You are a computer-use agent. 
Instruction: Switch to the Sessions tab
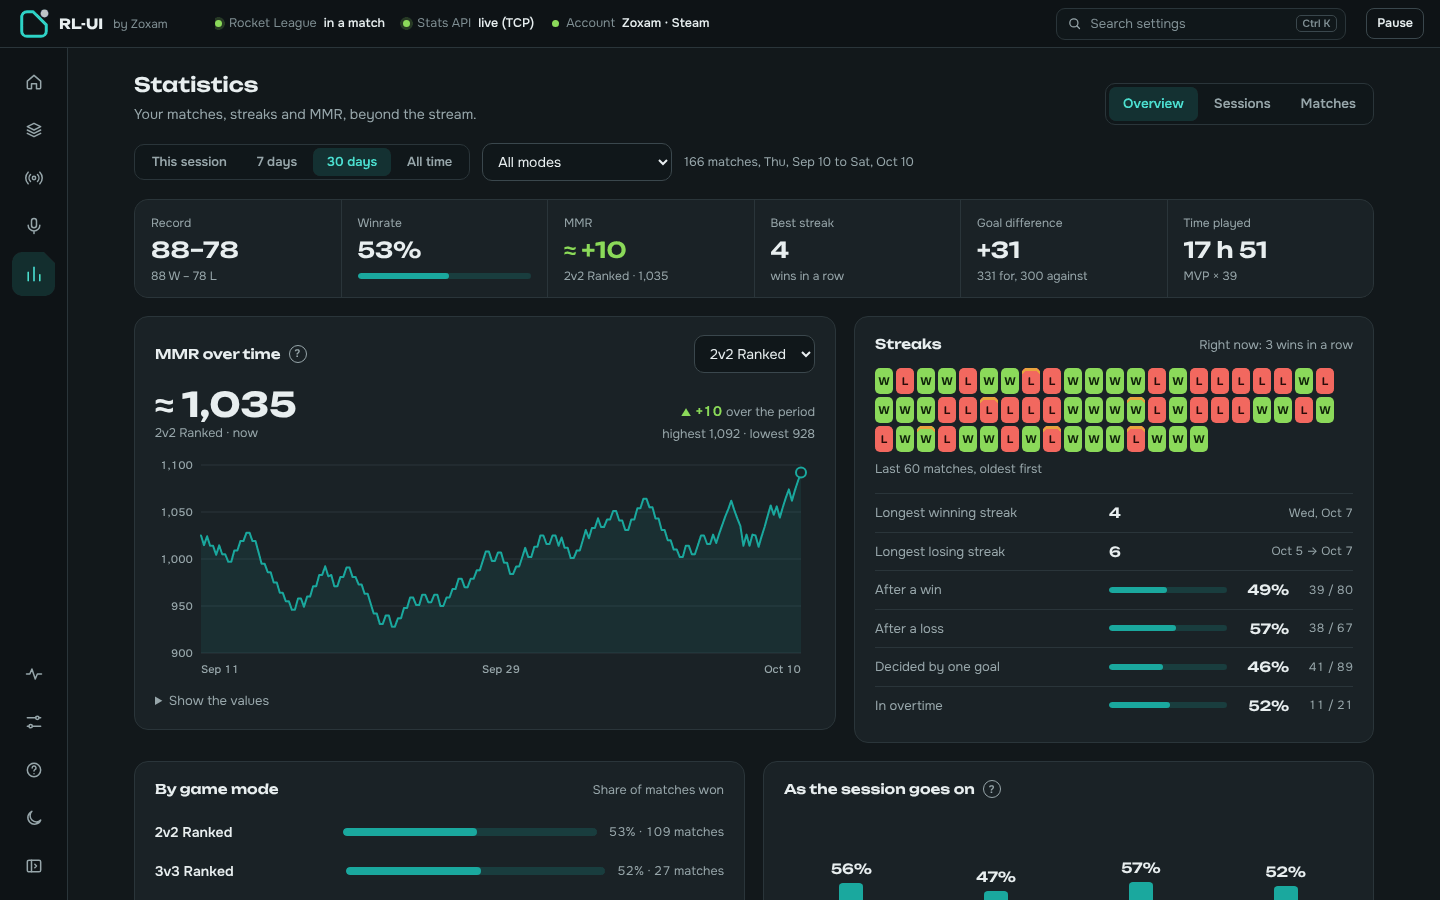(1242, 104)
